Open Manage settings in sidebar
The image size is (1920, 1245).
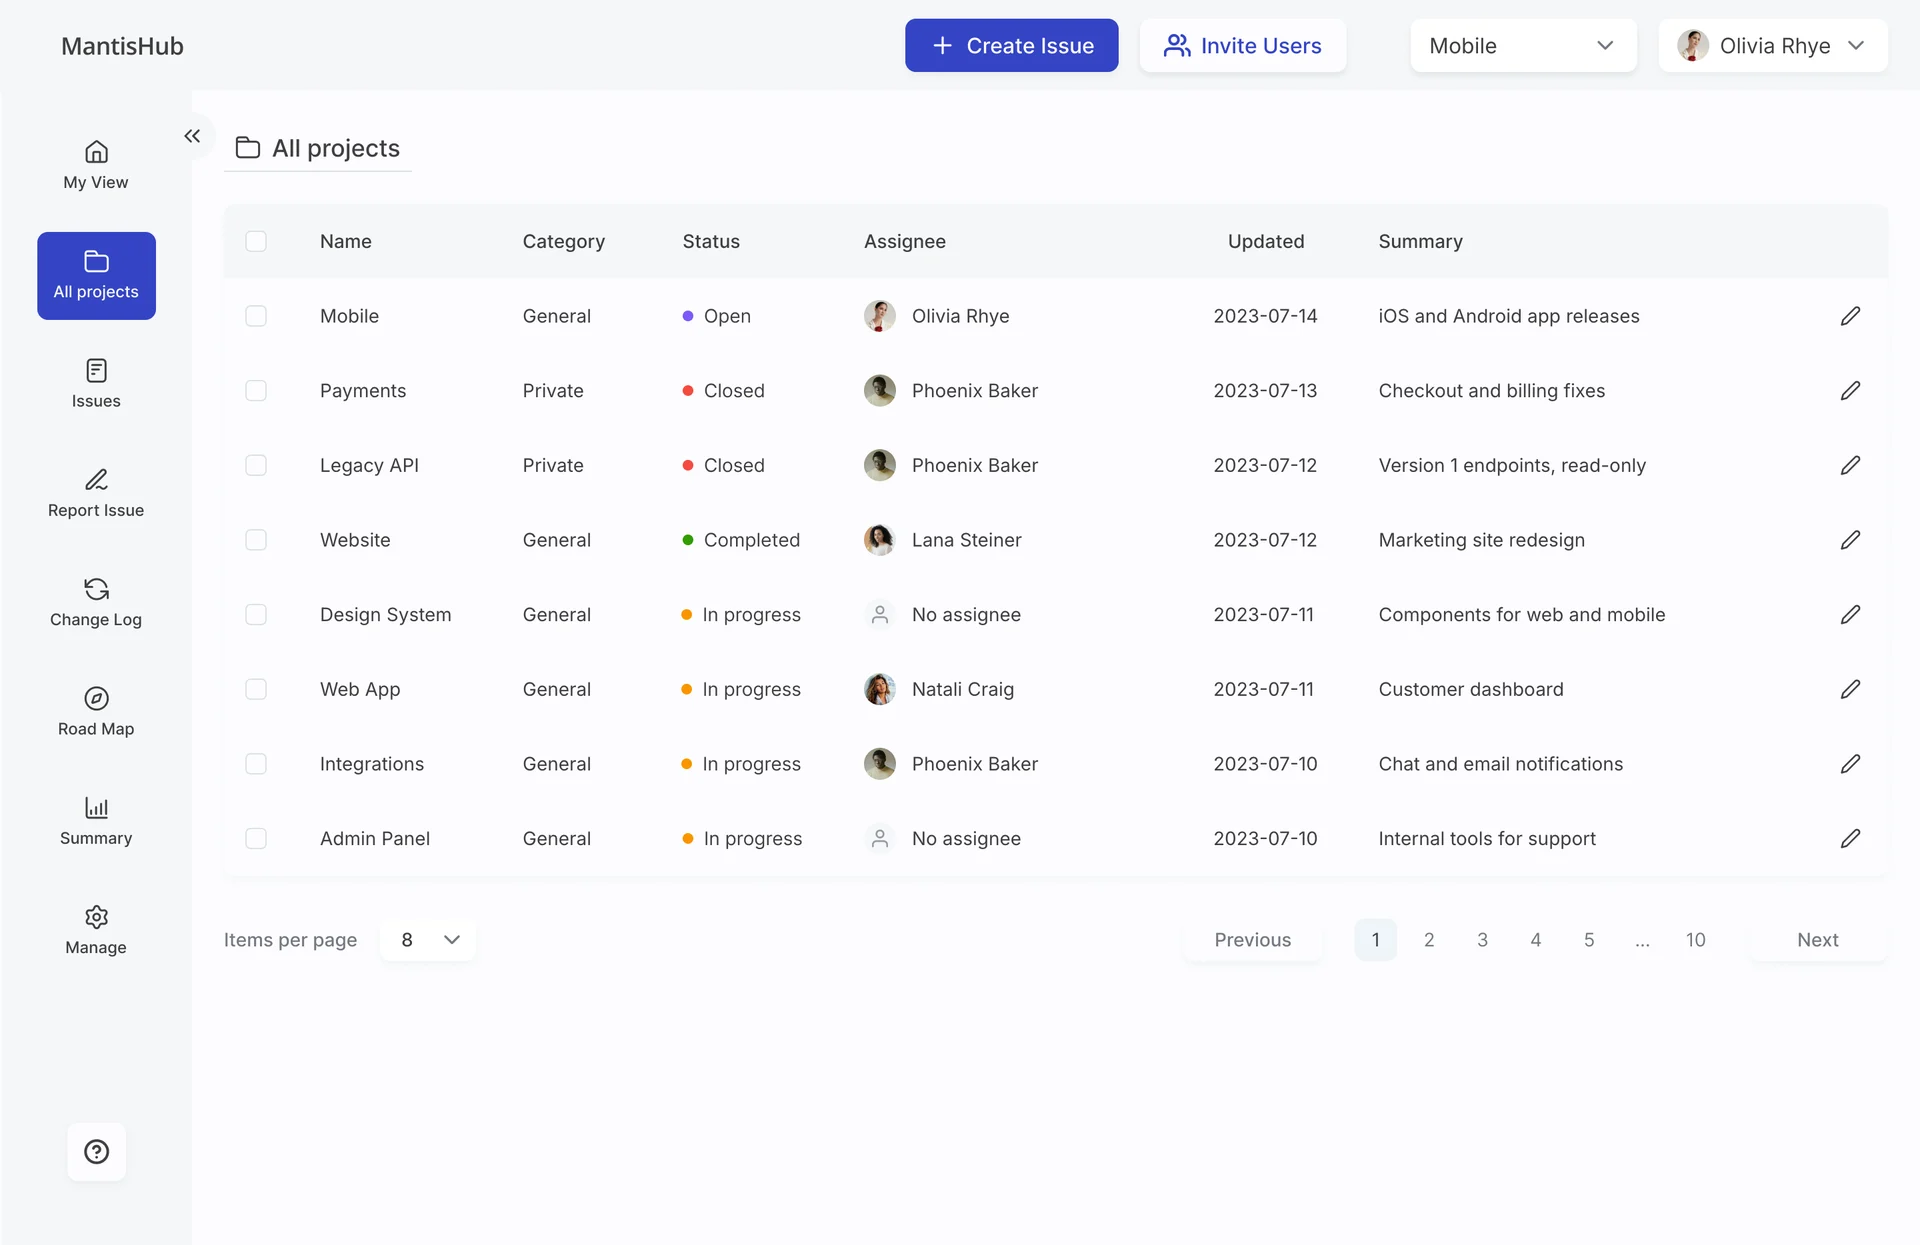(x=96, y=931)
